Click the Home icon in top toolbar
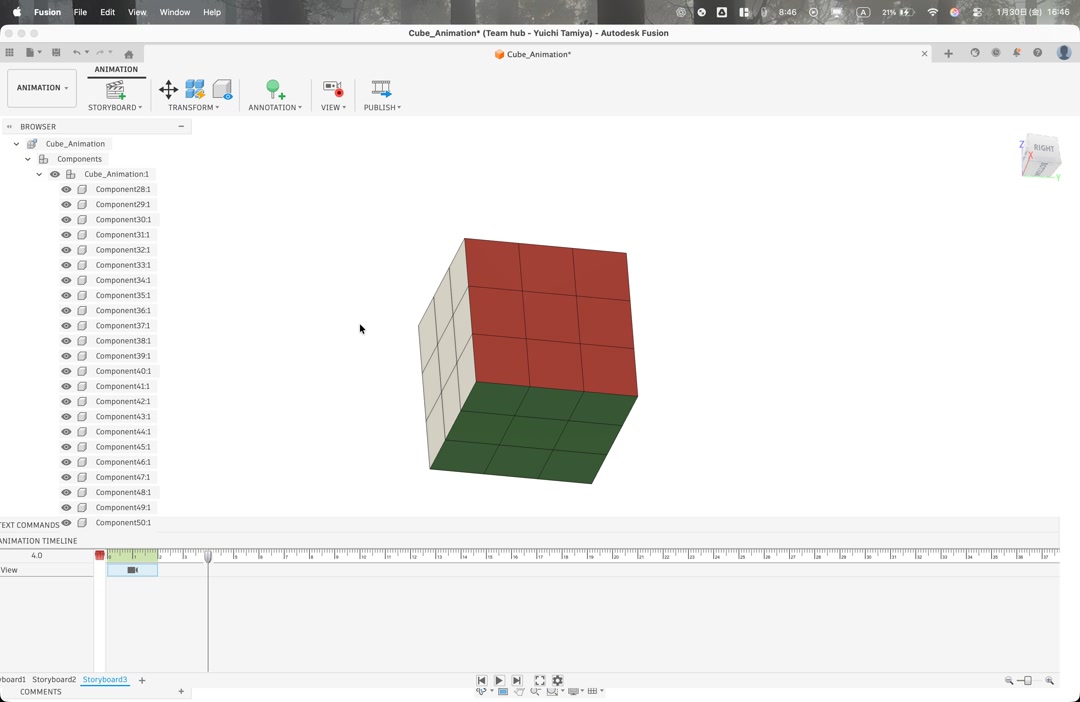The width and height of the screenshot is (1080, 702). (x=129, y=54)
